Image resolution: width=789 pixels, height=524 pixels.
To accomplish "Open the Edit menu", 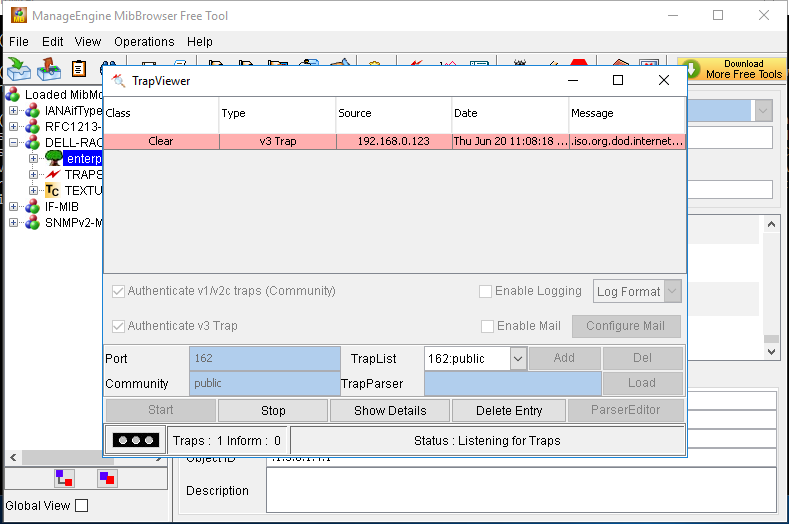I will tap(52, 42).
